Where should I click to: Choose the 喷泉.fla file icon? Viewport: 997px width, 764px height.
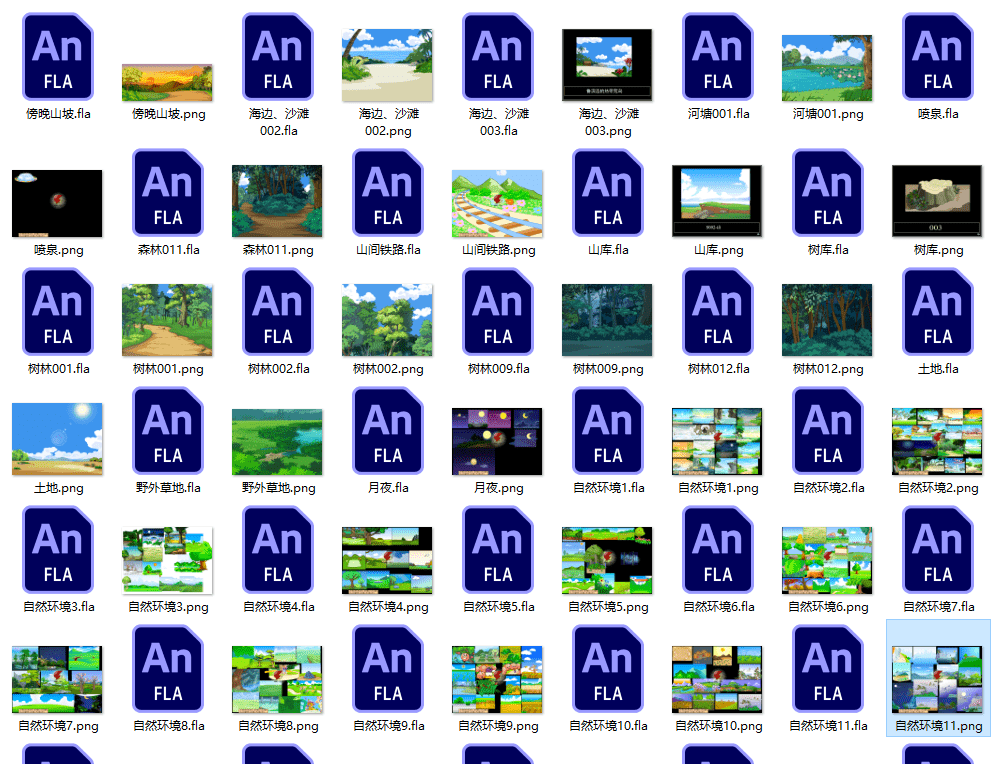click(x=938, y=57)
